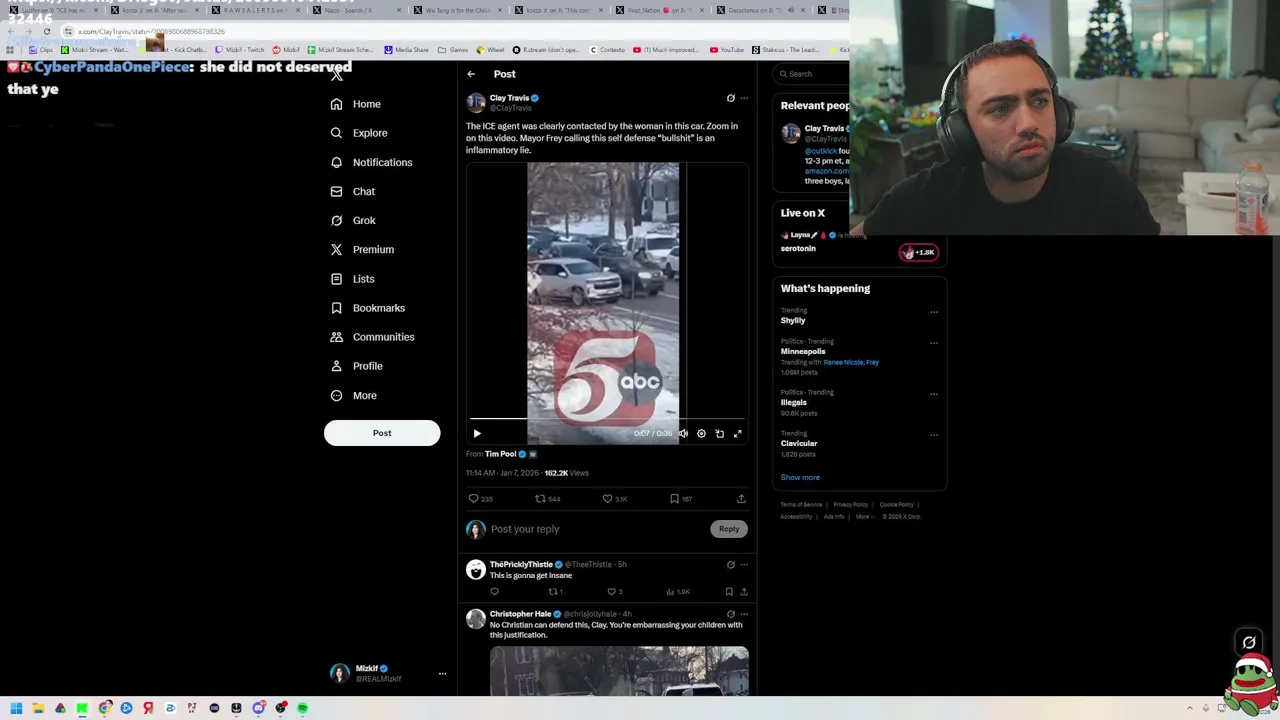Click the reply text field

pyautogui.click(x=600, y=529)
